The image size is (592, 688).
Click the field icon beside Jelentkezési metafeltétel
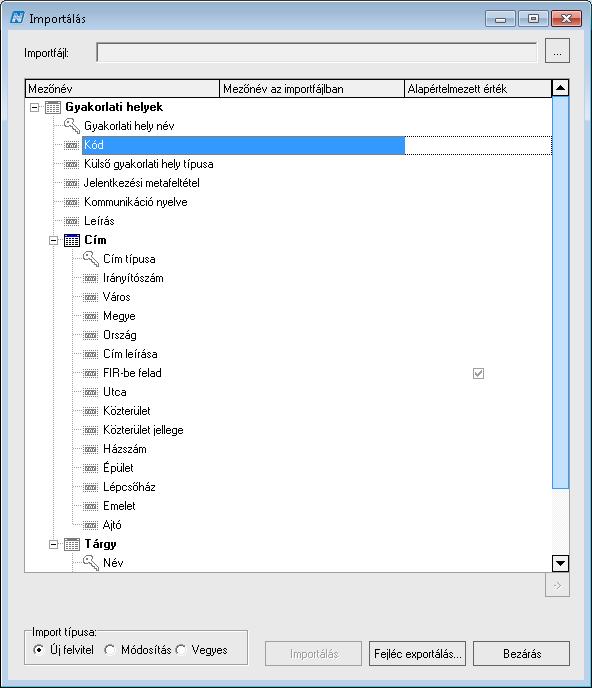pyautogui.click(x=72, y=183)
